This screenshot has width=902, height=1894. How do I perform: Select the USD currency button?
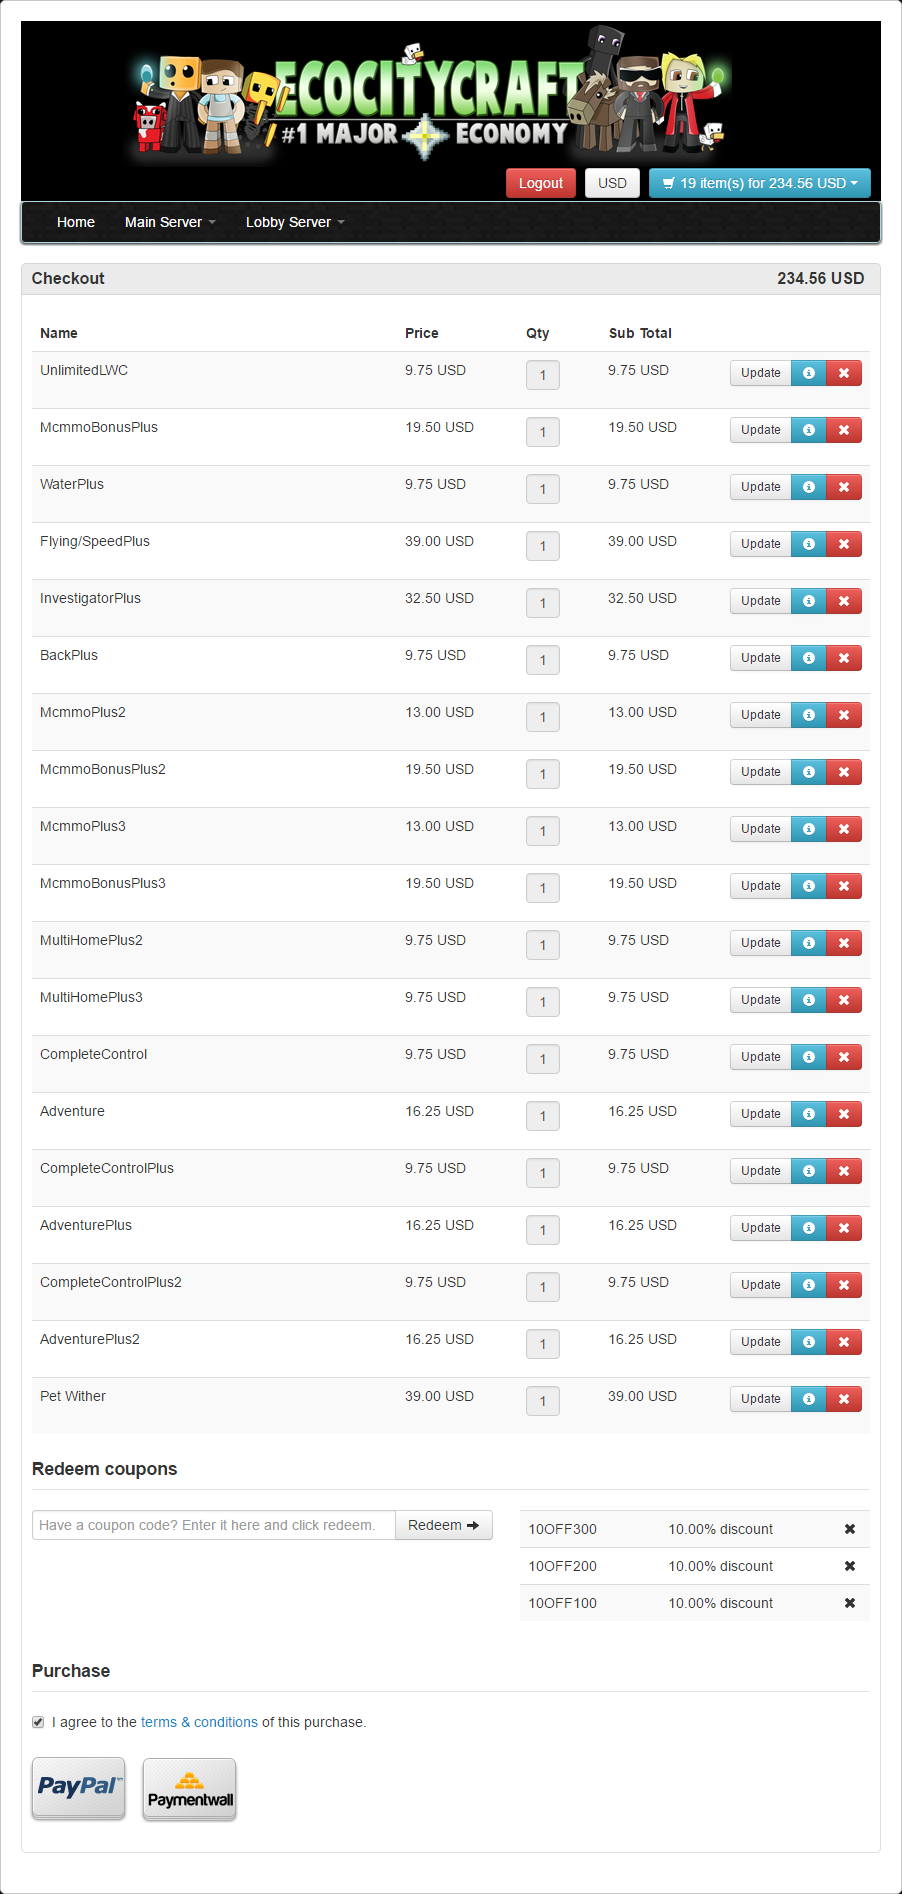point(612,183)
